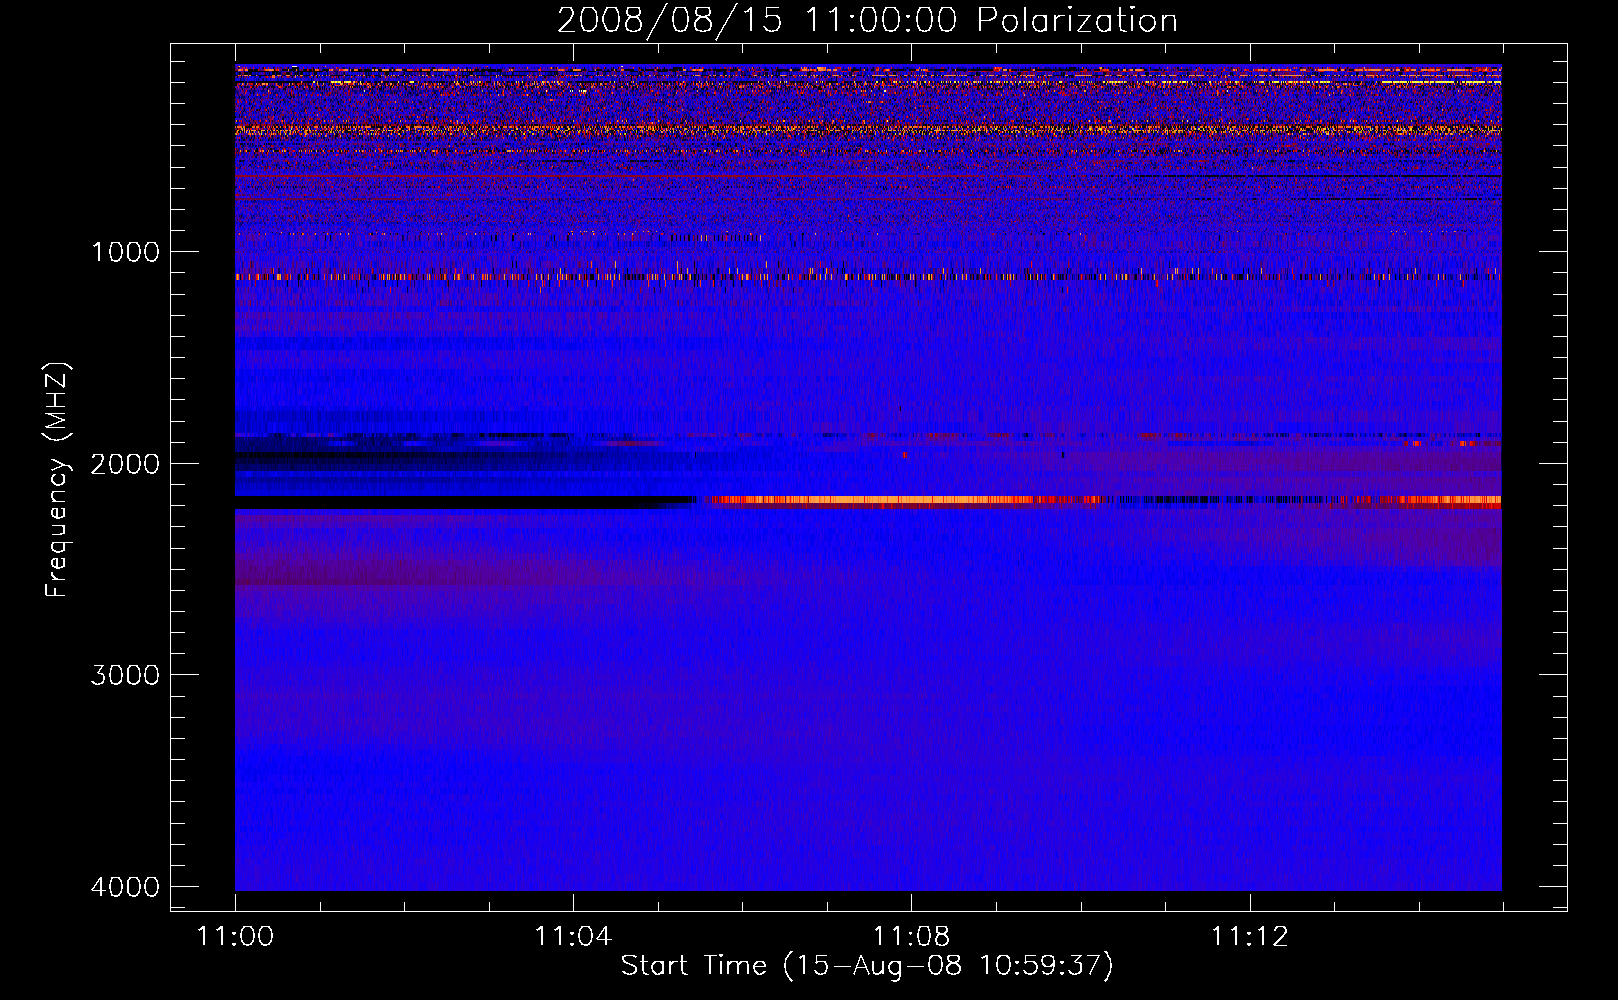Click the "11:00" time tick label

tap(235, 937)
